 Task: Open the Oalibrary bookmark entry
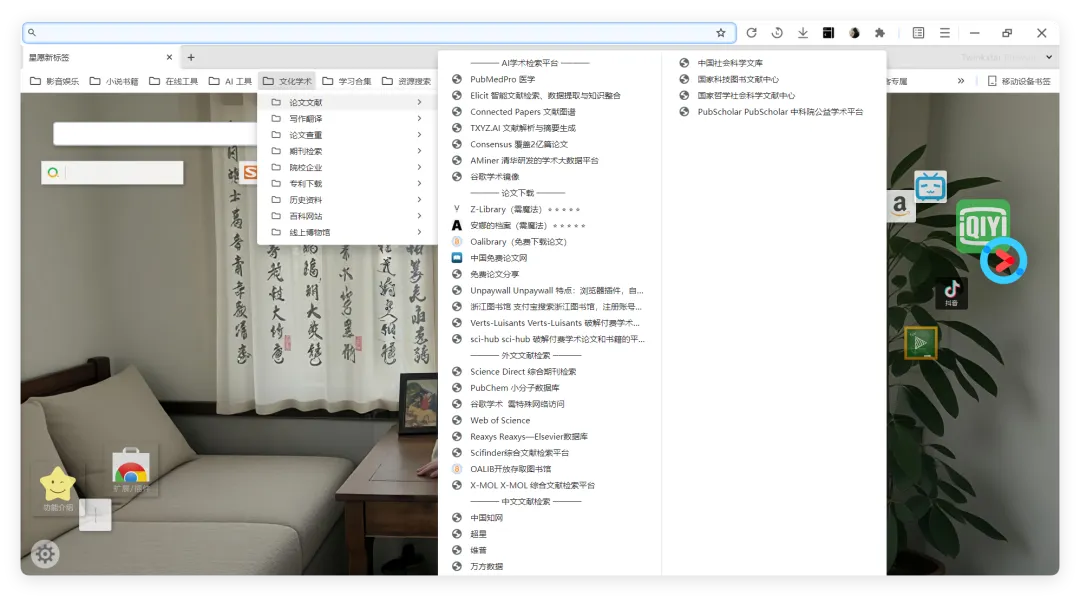[x=549, y=242]
